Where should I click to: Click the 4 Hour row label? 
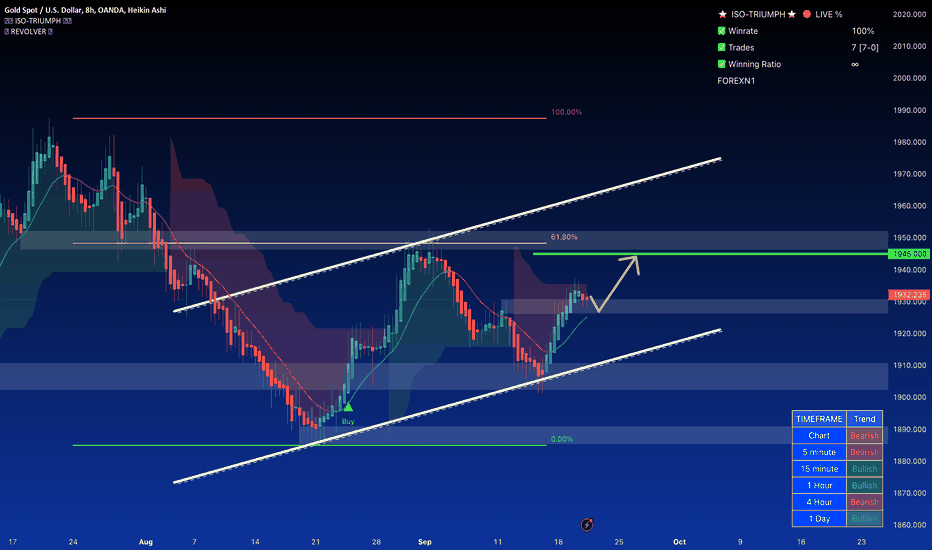tap(819, 502)
